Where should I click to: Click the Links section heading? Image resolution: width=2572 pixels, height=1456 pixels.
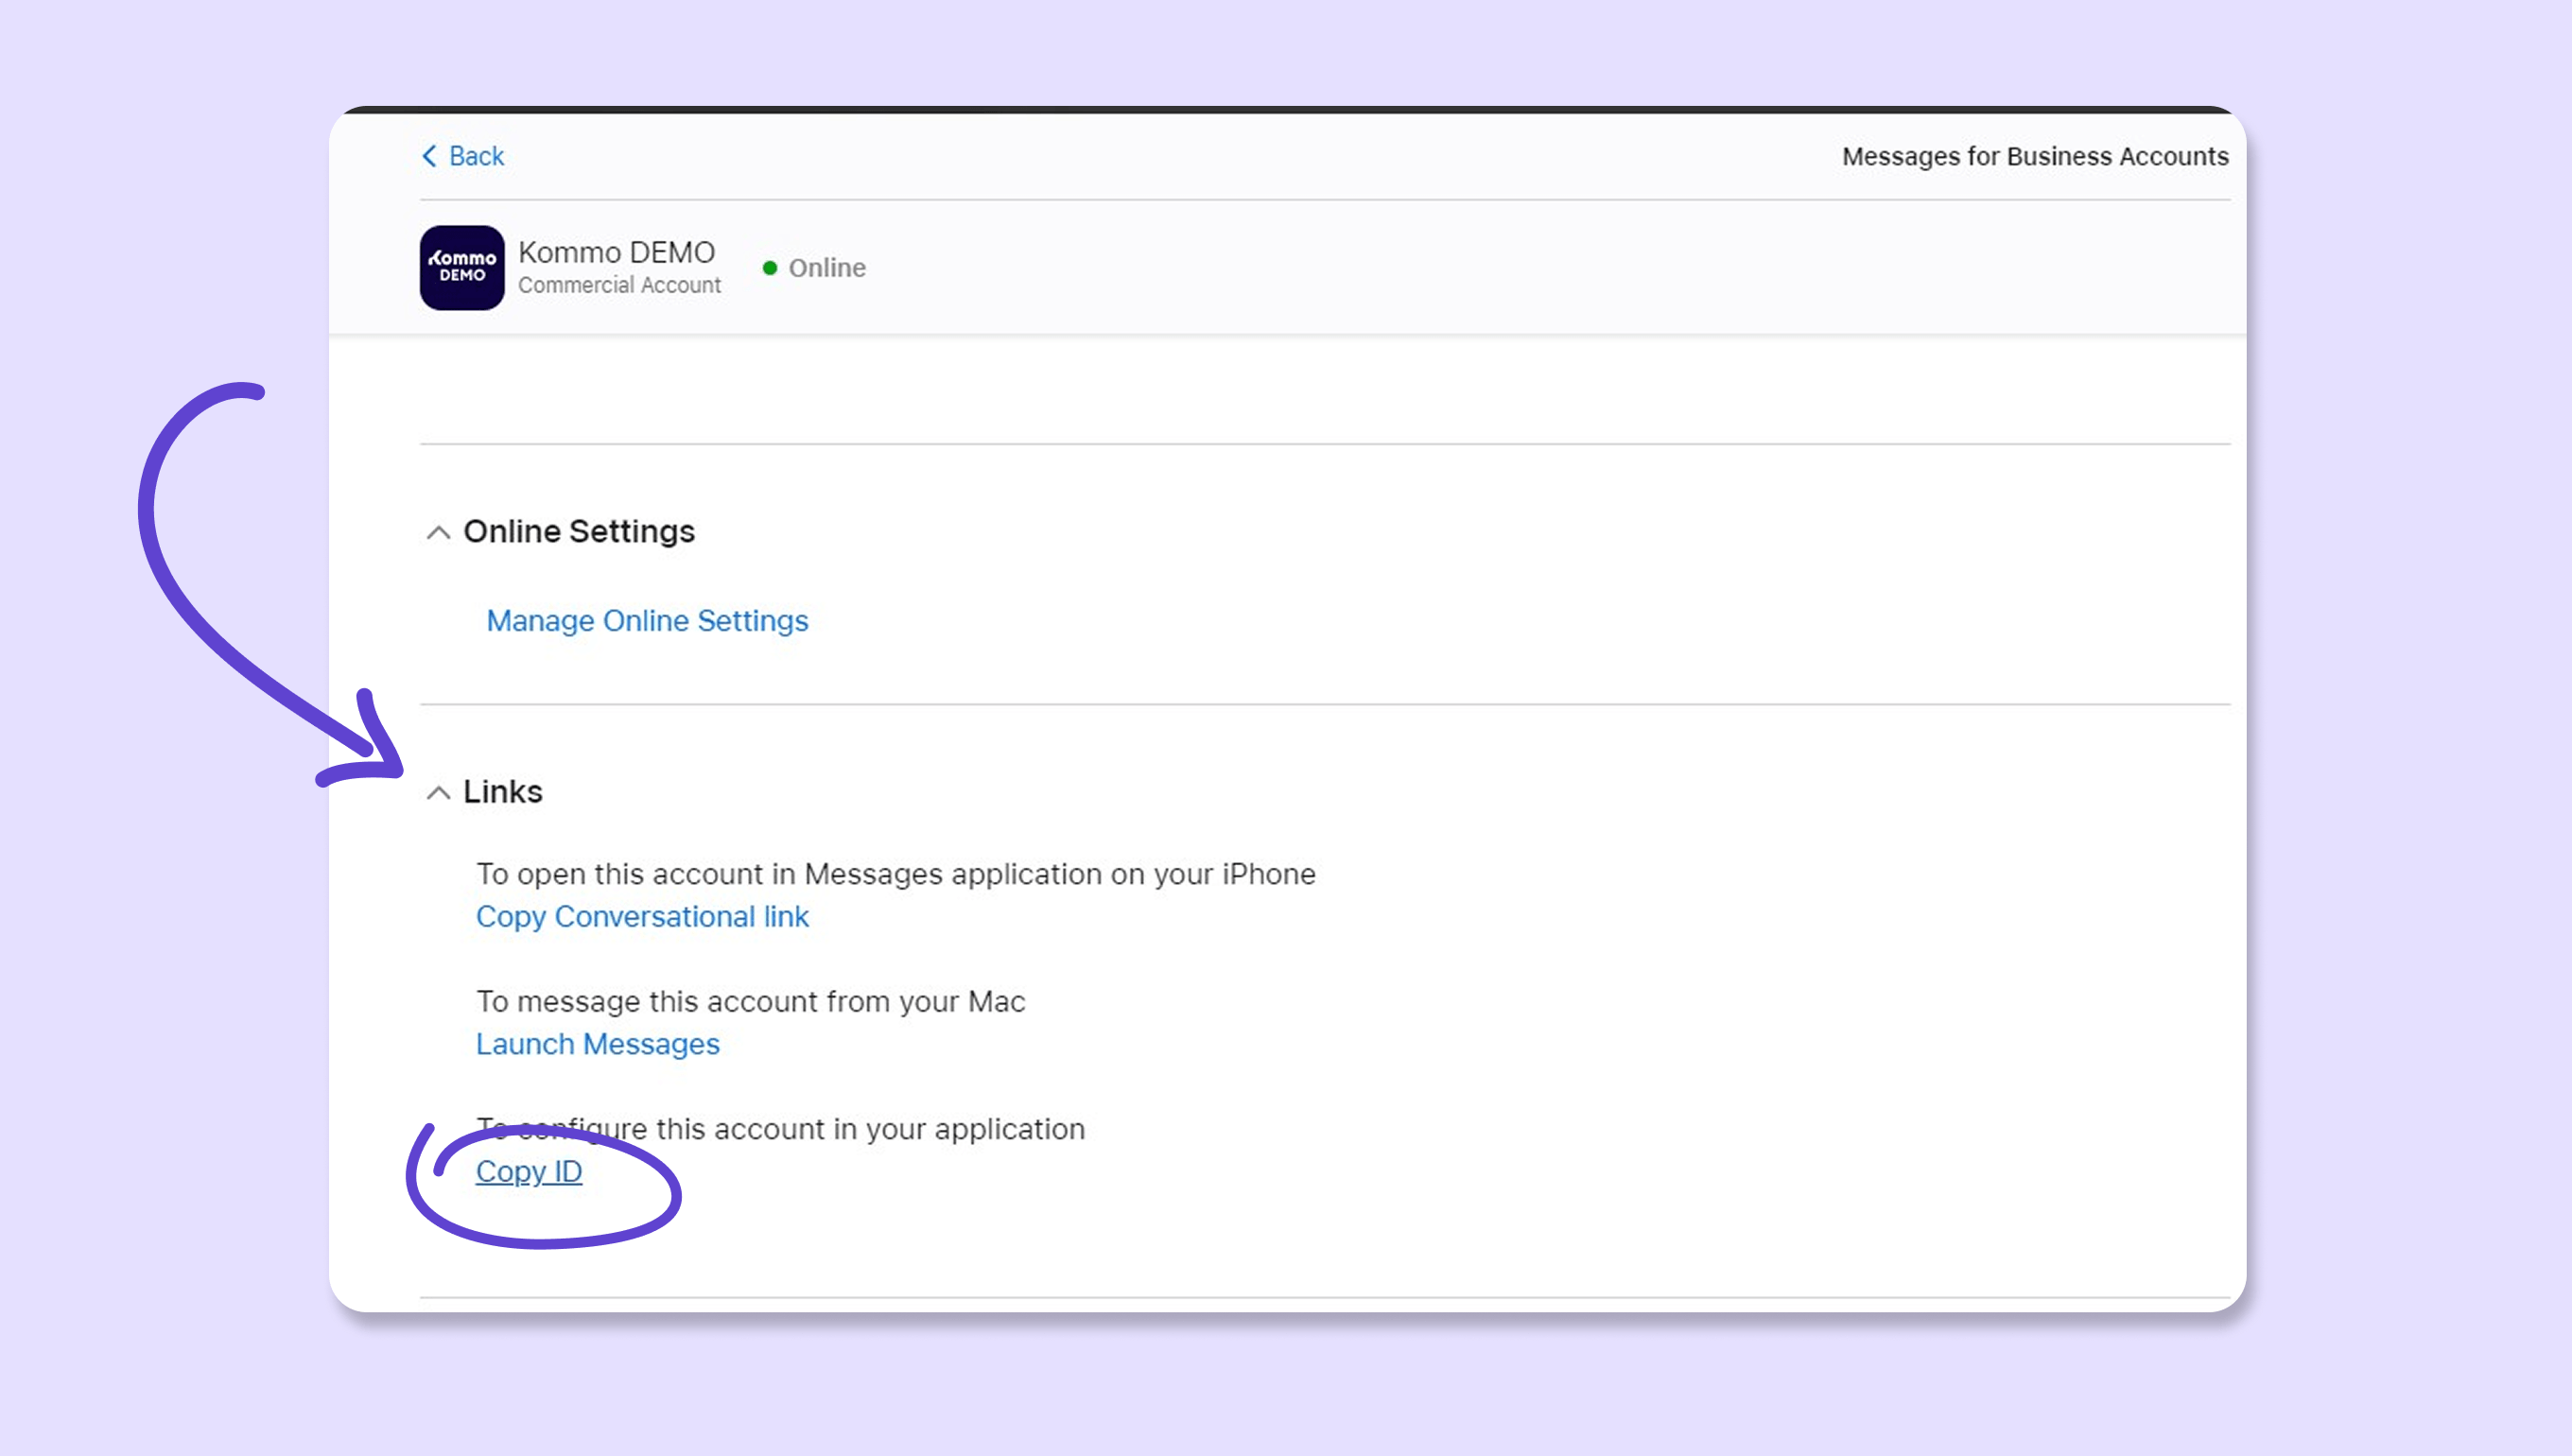click(x=502, y=792)
